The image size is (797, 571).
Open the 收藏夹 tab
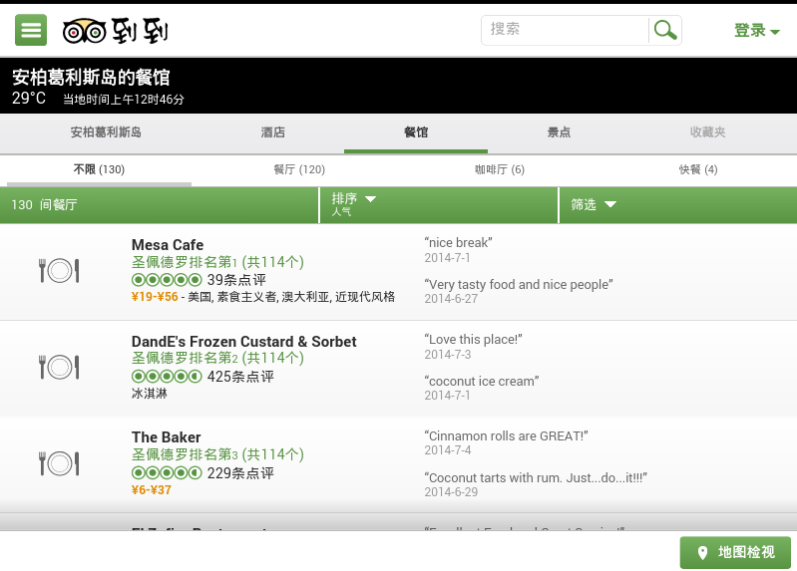click(708, 133)
